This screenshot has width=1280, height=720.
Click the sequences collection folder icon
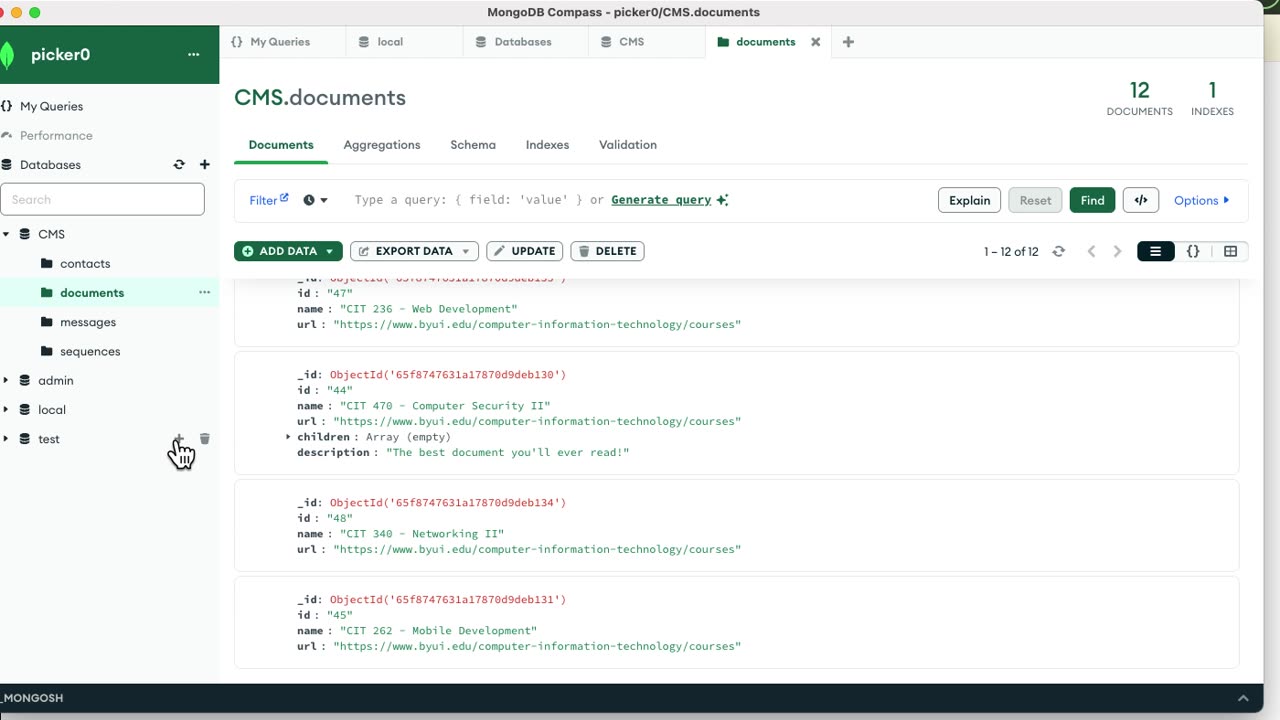click(x=47, y=351)
